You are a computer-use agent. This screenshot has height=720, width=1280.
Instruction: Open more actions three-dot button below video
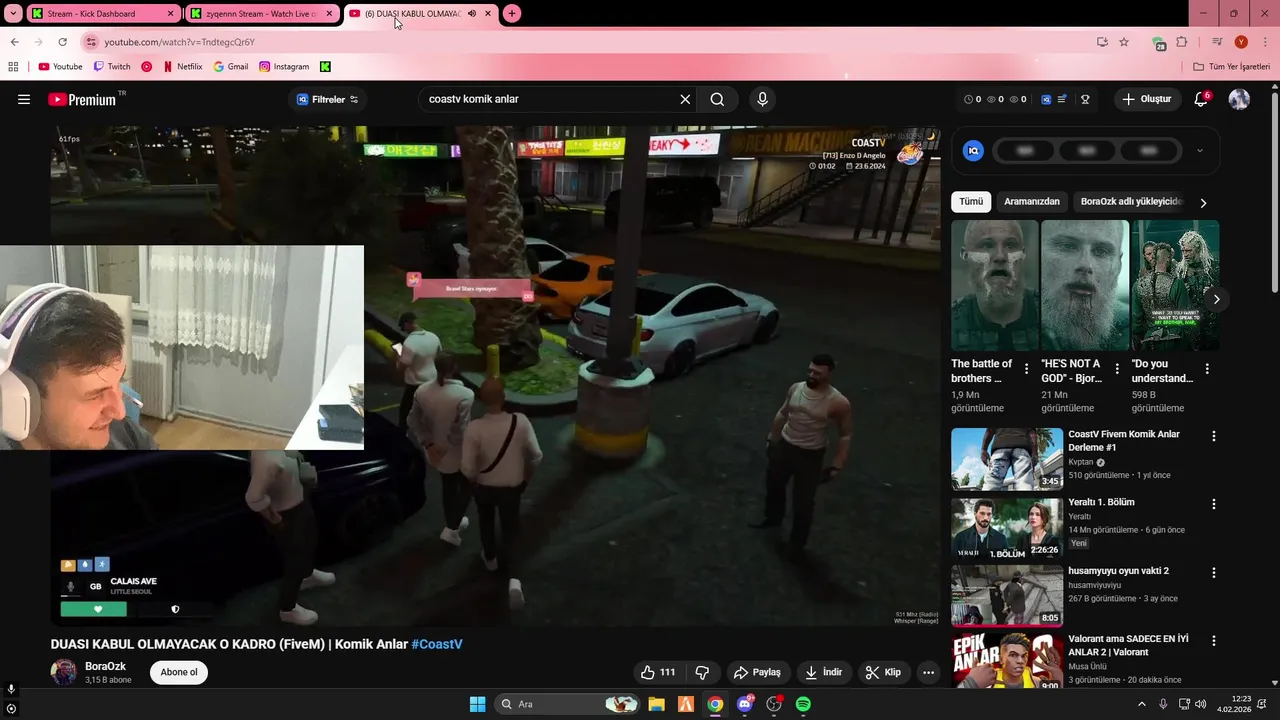click(x=928, y=672)
